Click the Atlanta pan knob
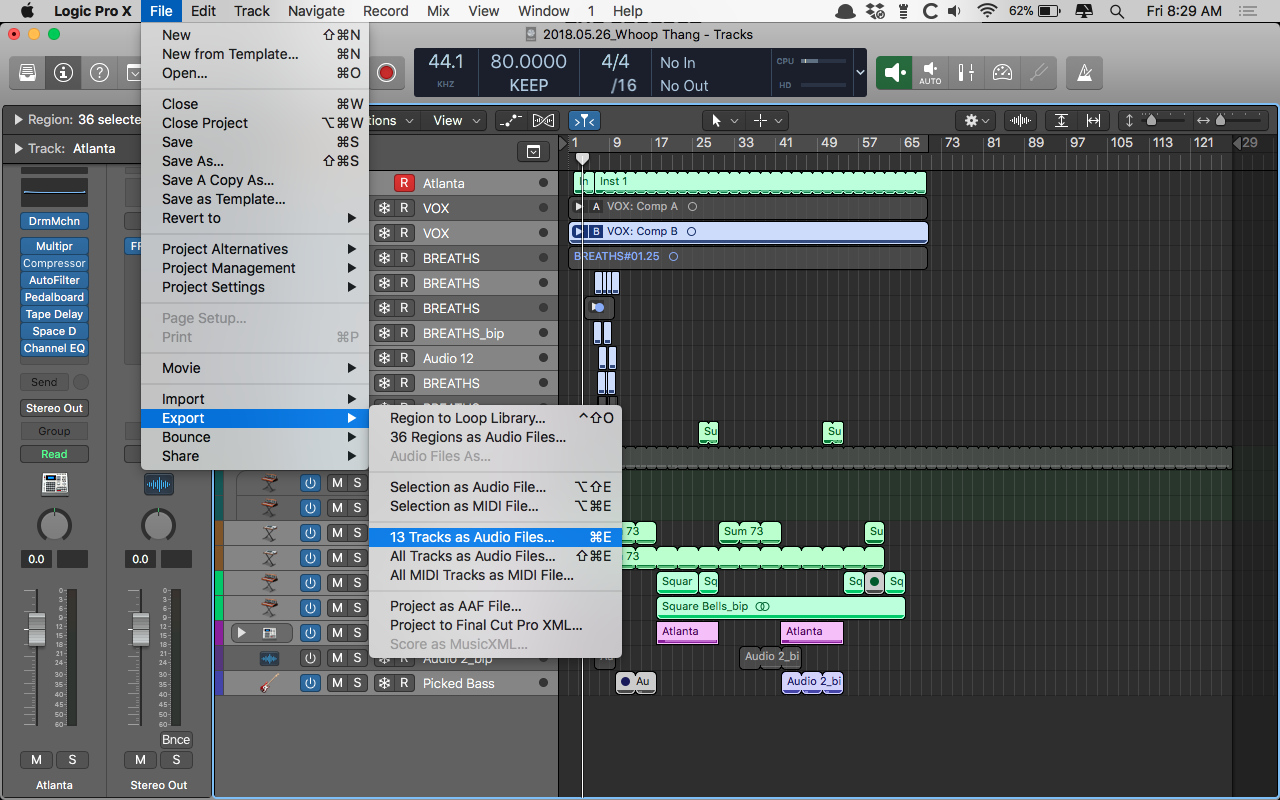 pyautogui.click(x=54, y=525)
